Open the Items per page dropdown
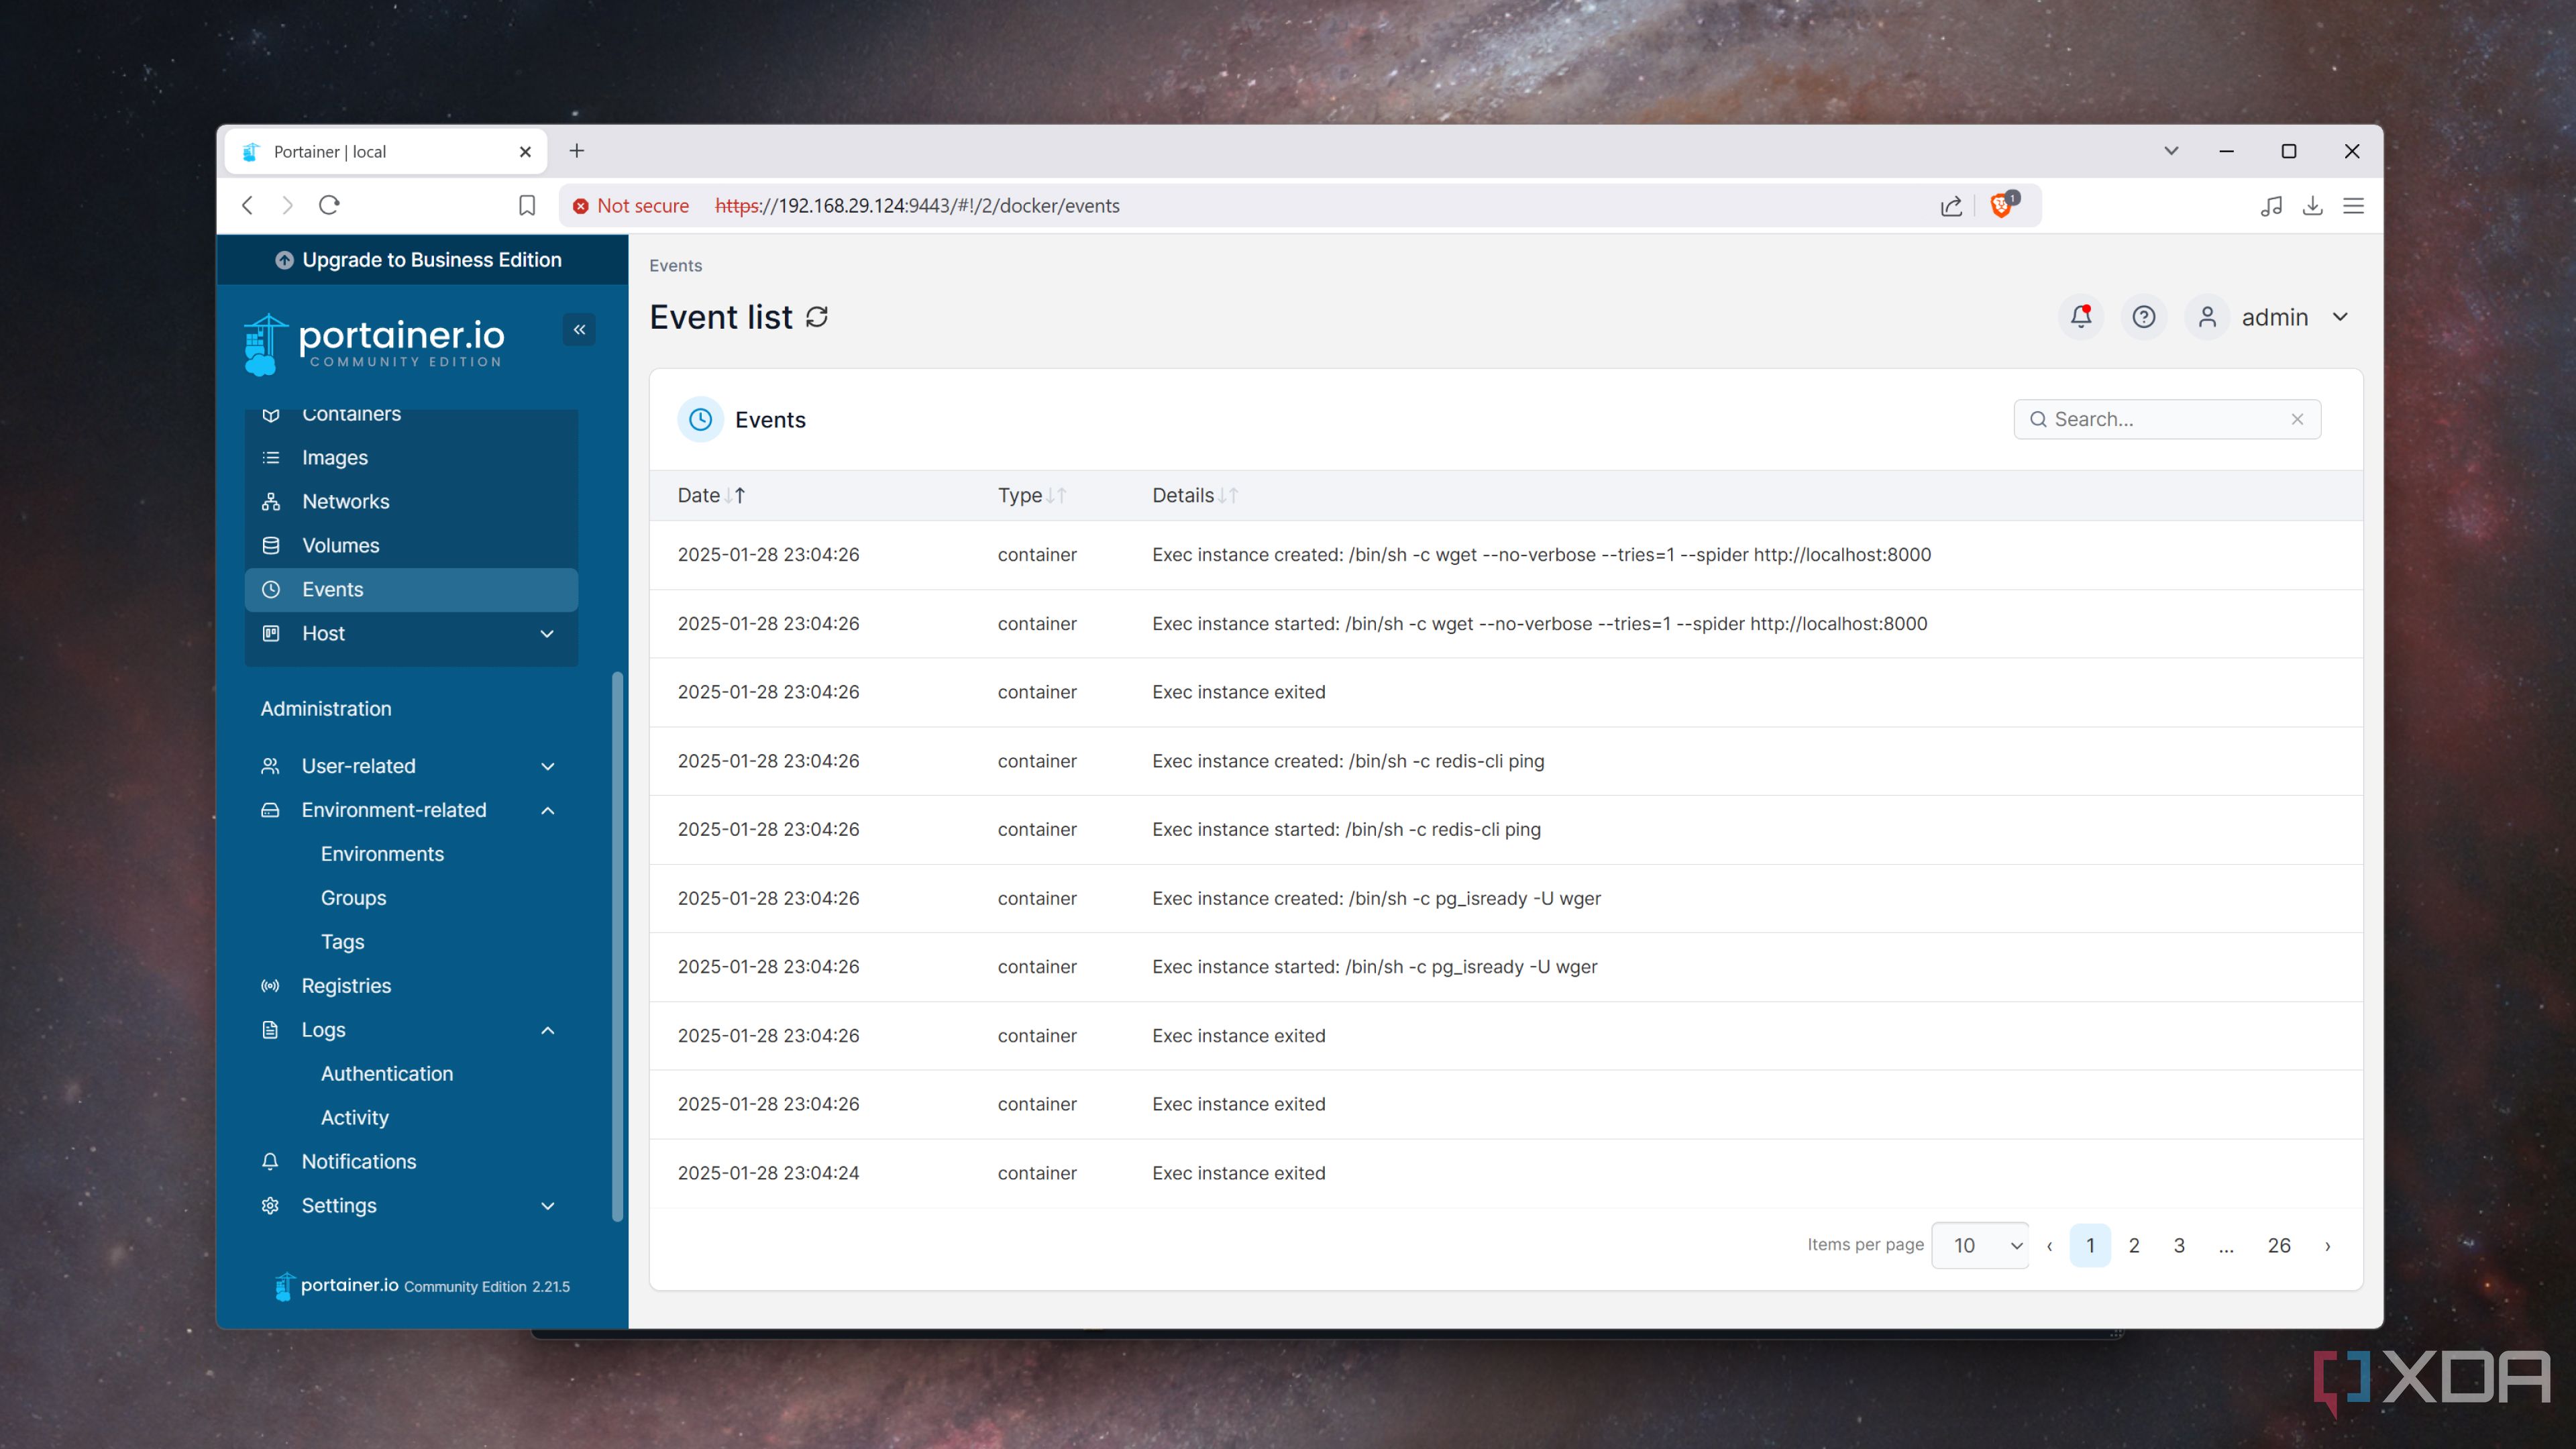 [x=1980, y=1245]
